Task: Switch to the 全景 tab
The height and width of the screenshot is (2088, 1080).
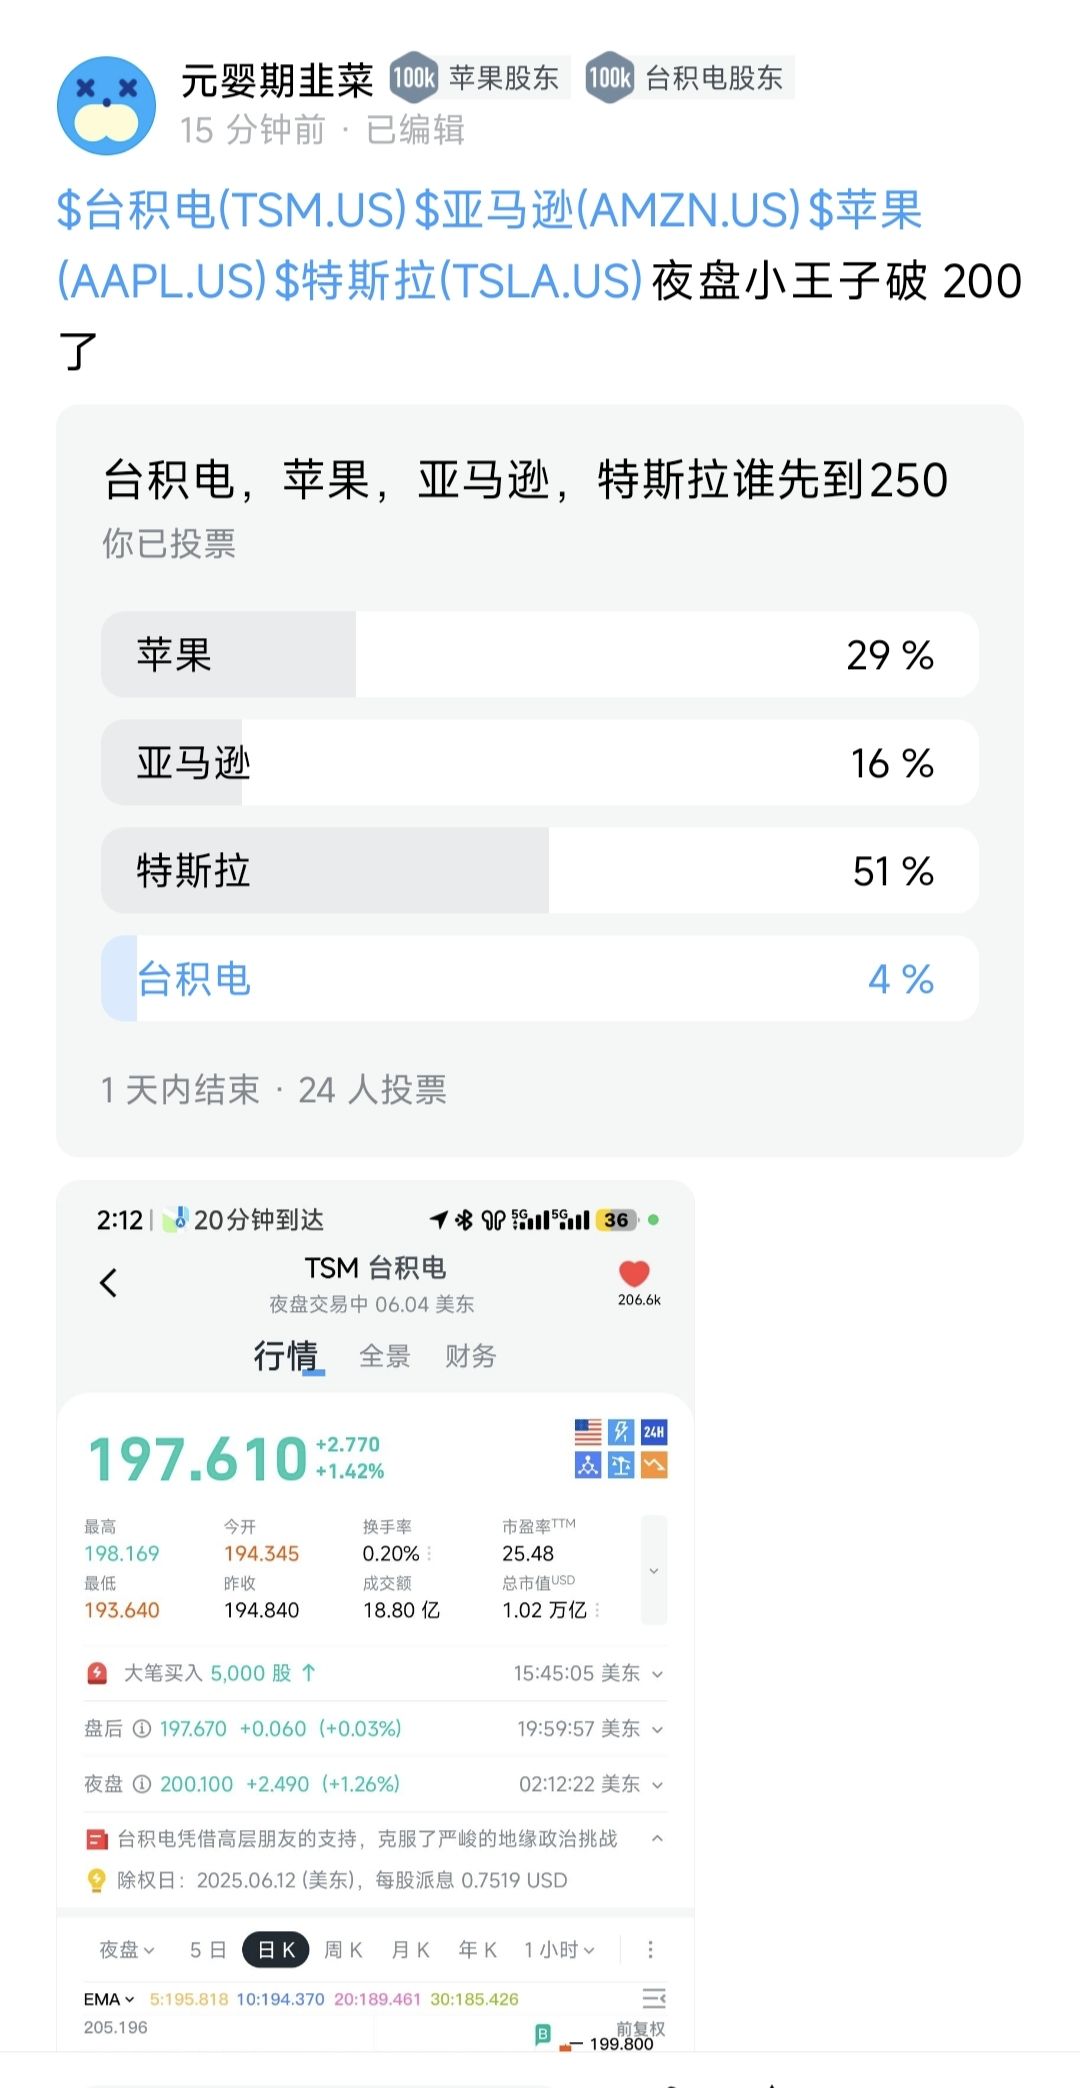Action: (385, 1356)
